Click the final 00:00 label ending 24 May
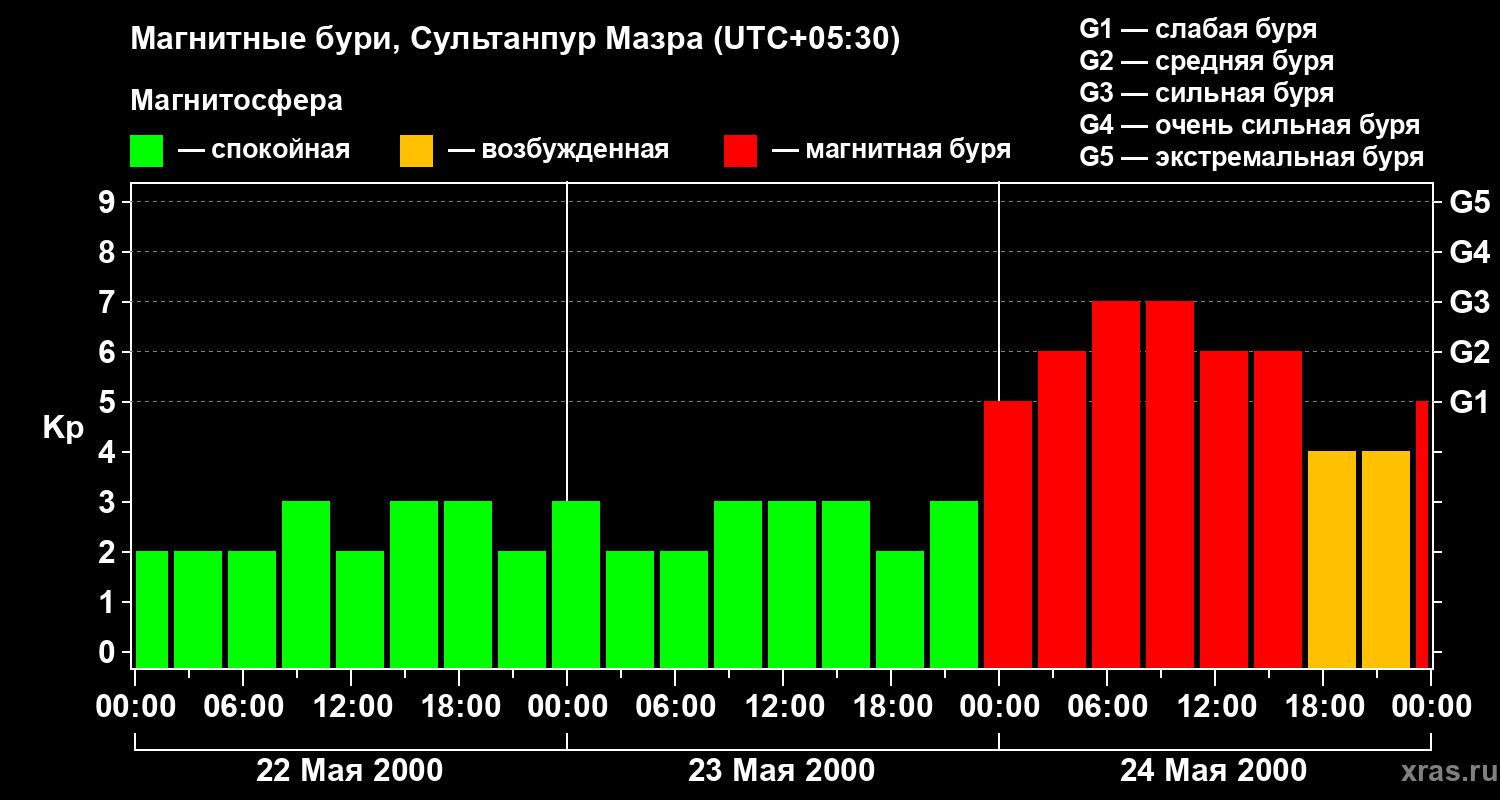The image size is (1500, 800). (x=1431, y=707)
